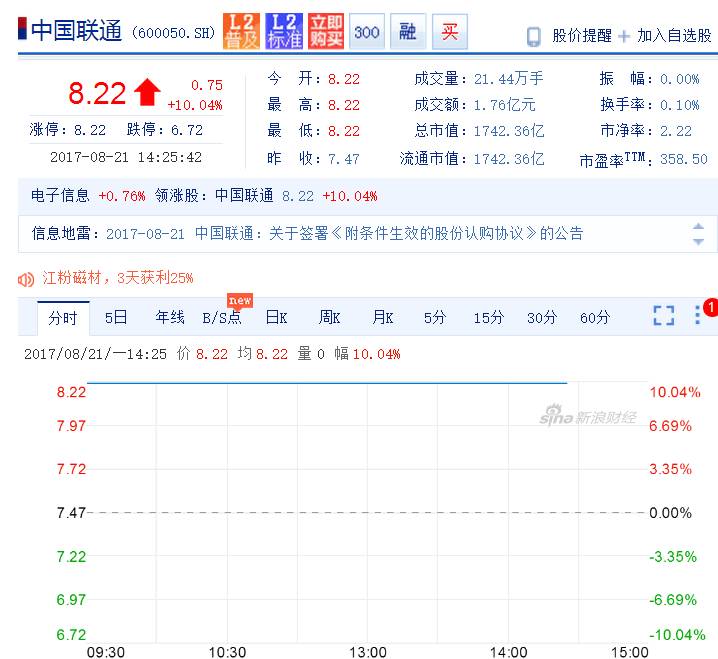Viewport: 718px width, 659px height.
Task: Open the 电子信息 sector link
Action: point(60,196)
